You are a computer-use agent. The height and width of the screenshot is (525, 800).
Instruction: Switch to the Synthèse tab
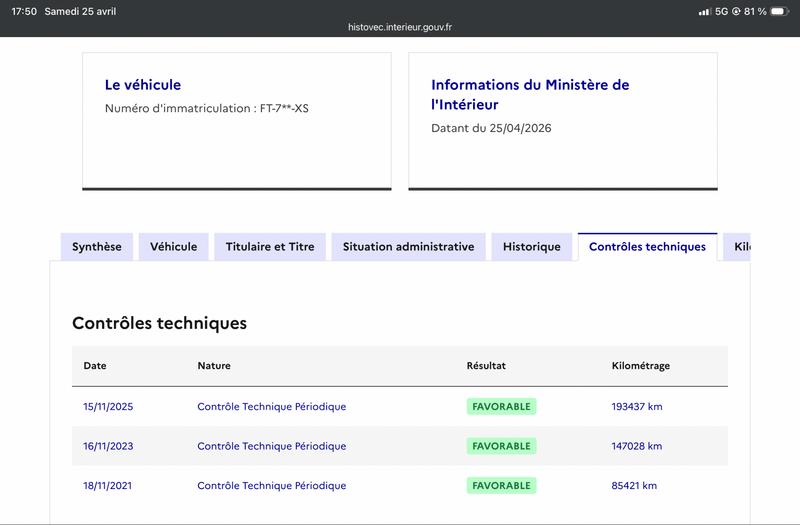click(97, 247)
